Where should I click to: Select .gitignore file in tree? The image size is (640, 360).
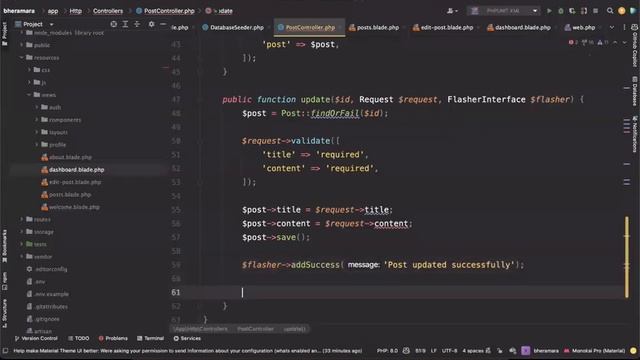(47, 319)
